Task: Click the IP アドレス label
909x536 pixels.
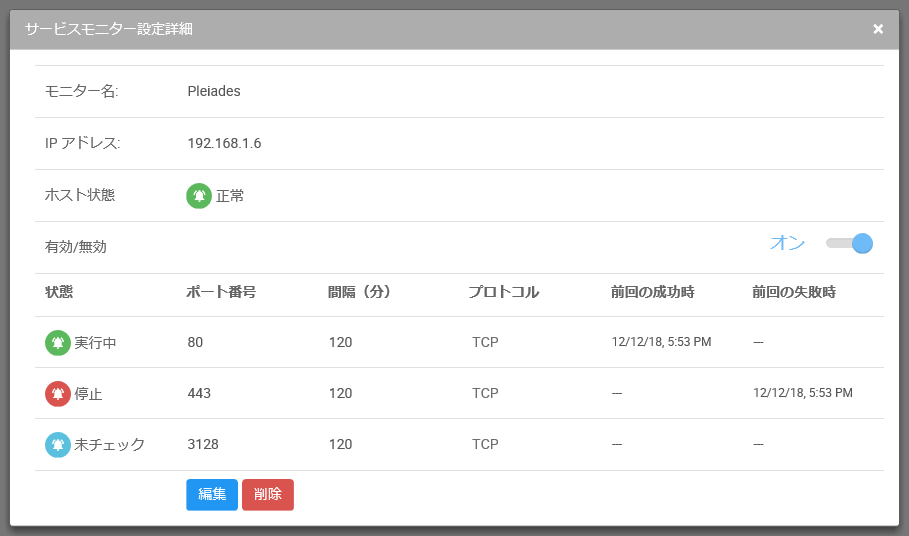Action: (x=83, y=143)
